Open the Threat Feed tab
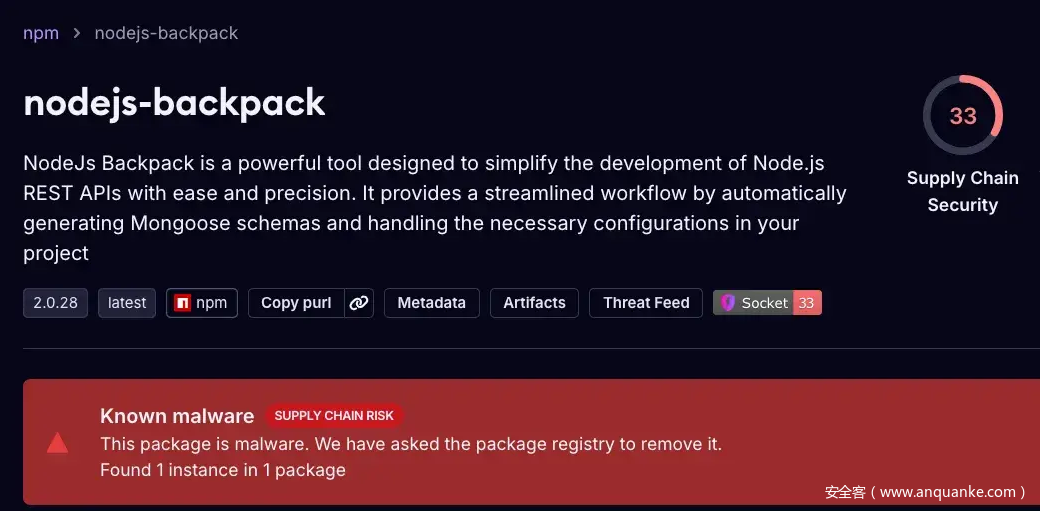1041x511 pixels. click(646, 303)
